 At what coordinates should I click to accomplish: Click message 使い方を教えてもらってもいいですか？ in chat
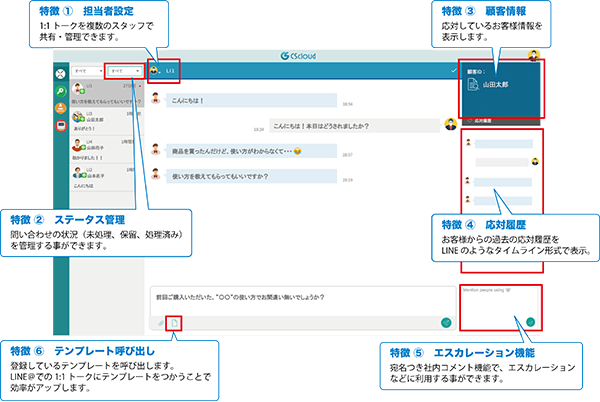tap(251, 176)
